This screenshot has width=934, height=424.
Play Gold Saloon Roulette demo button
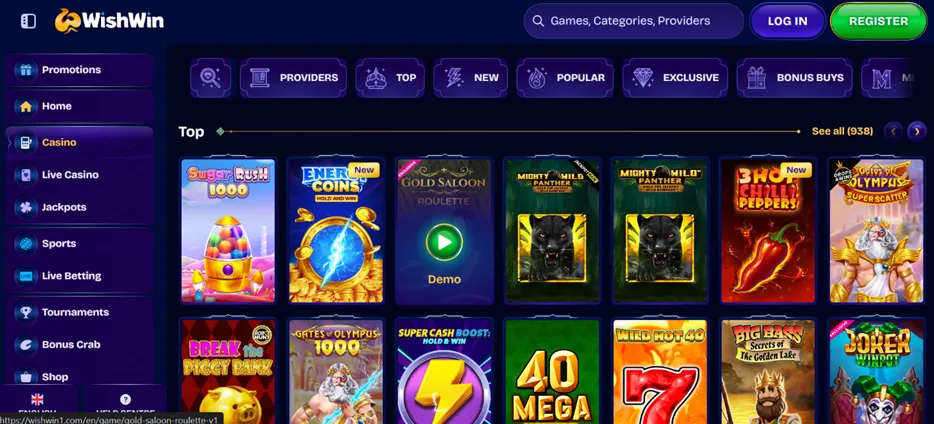coord(444,242)
